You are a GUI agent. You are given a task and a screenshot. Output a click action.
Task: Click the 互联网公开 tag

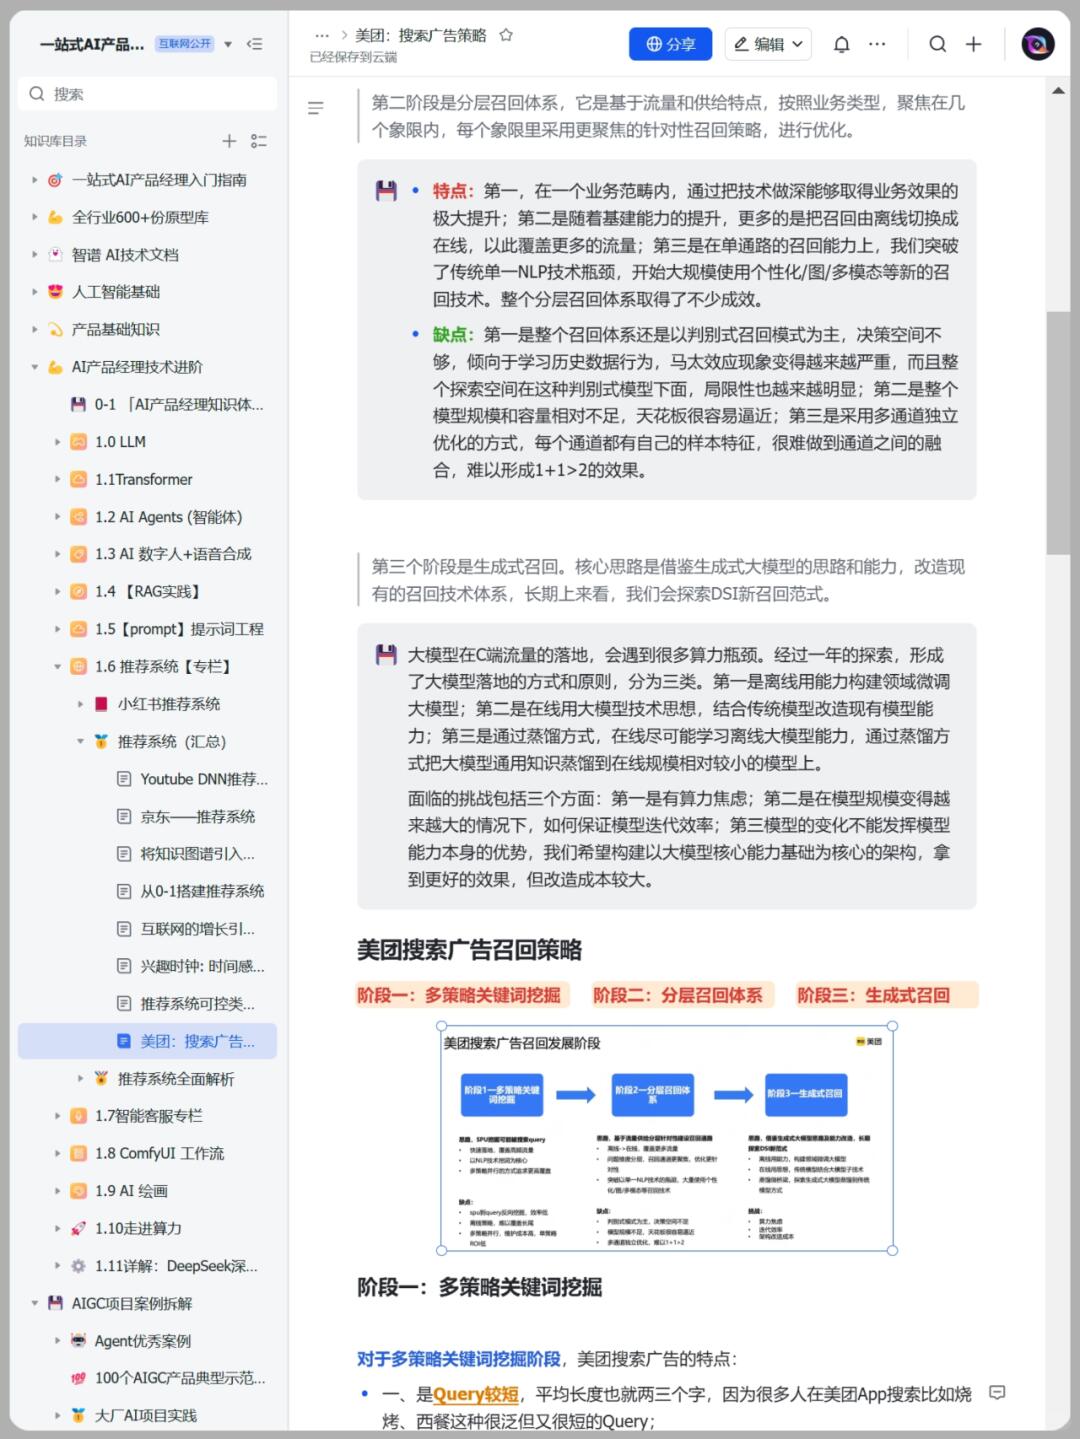click(x=185, y=44)
